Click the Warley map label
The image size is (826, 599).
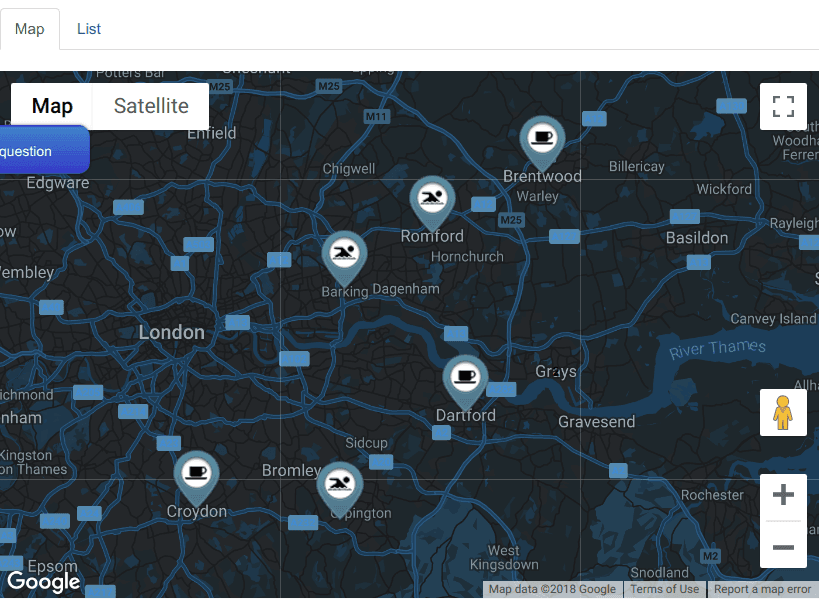click(x=537, y=197)
